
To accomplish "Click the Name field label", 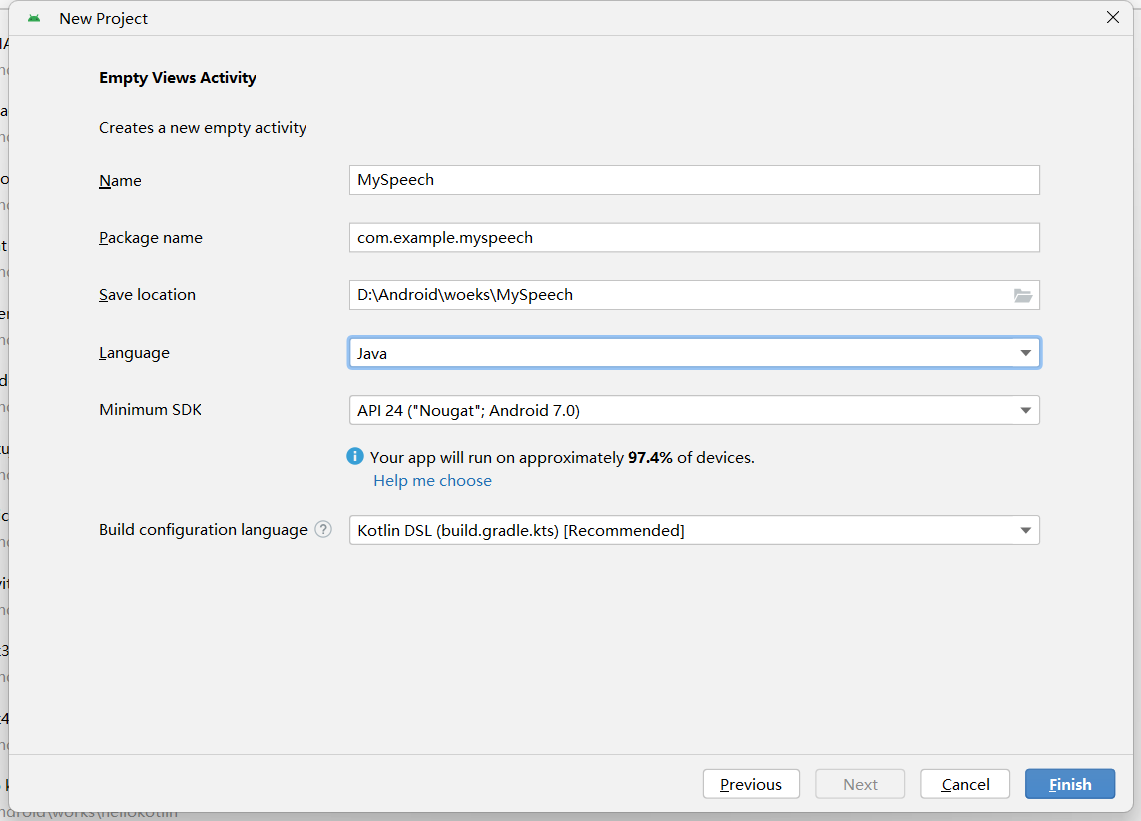I will pos(120,181).
